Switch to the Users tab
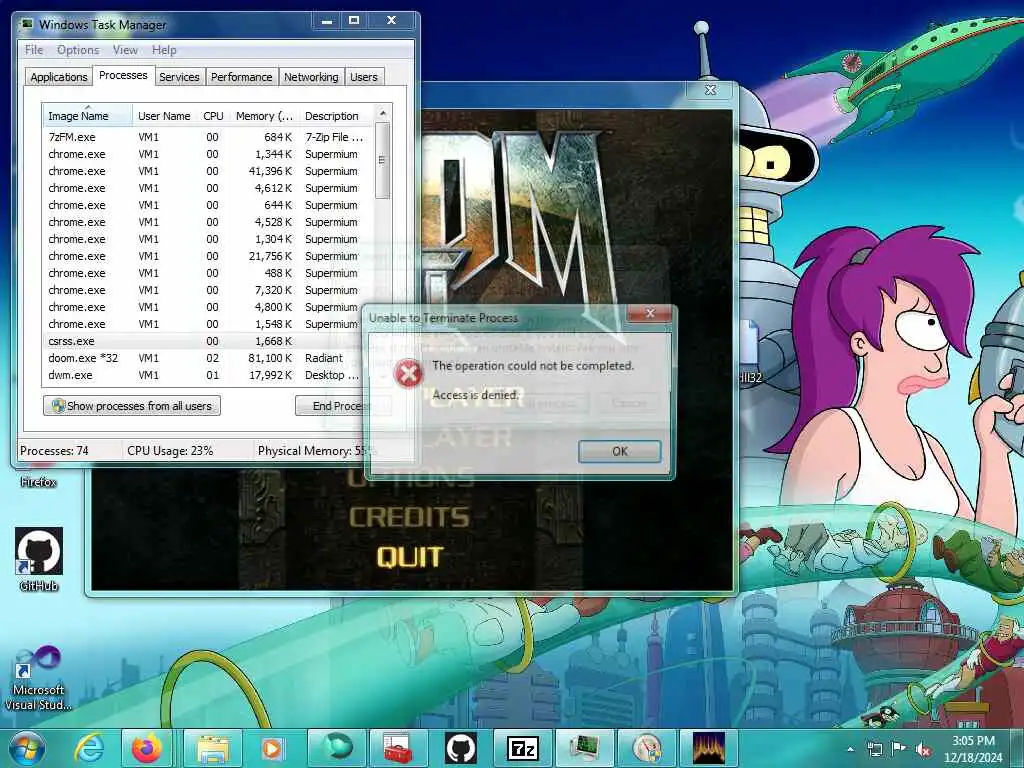1024x768 pixels. [x=363, y=76]
